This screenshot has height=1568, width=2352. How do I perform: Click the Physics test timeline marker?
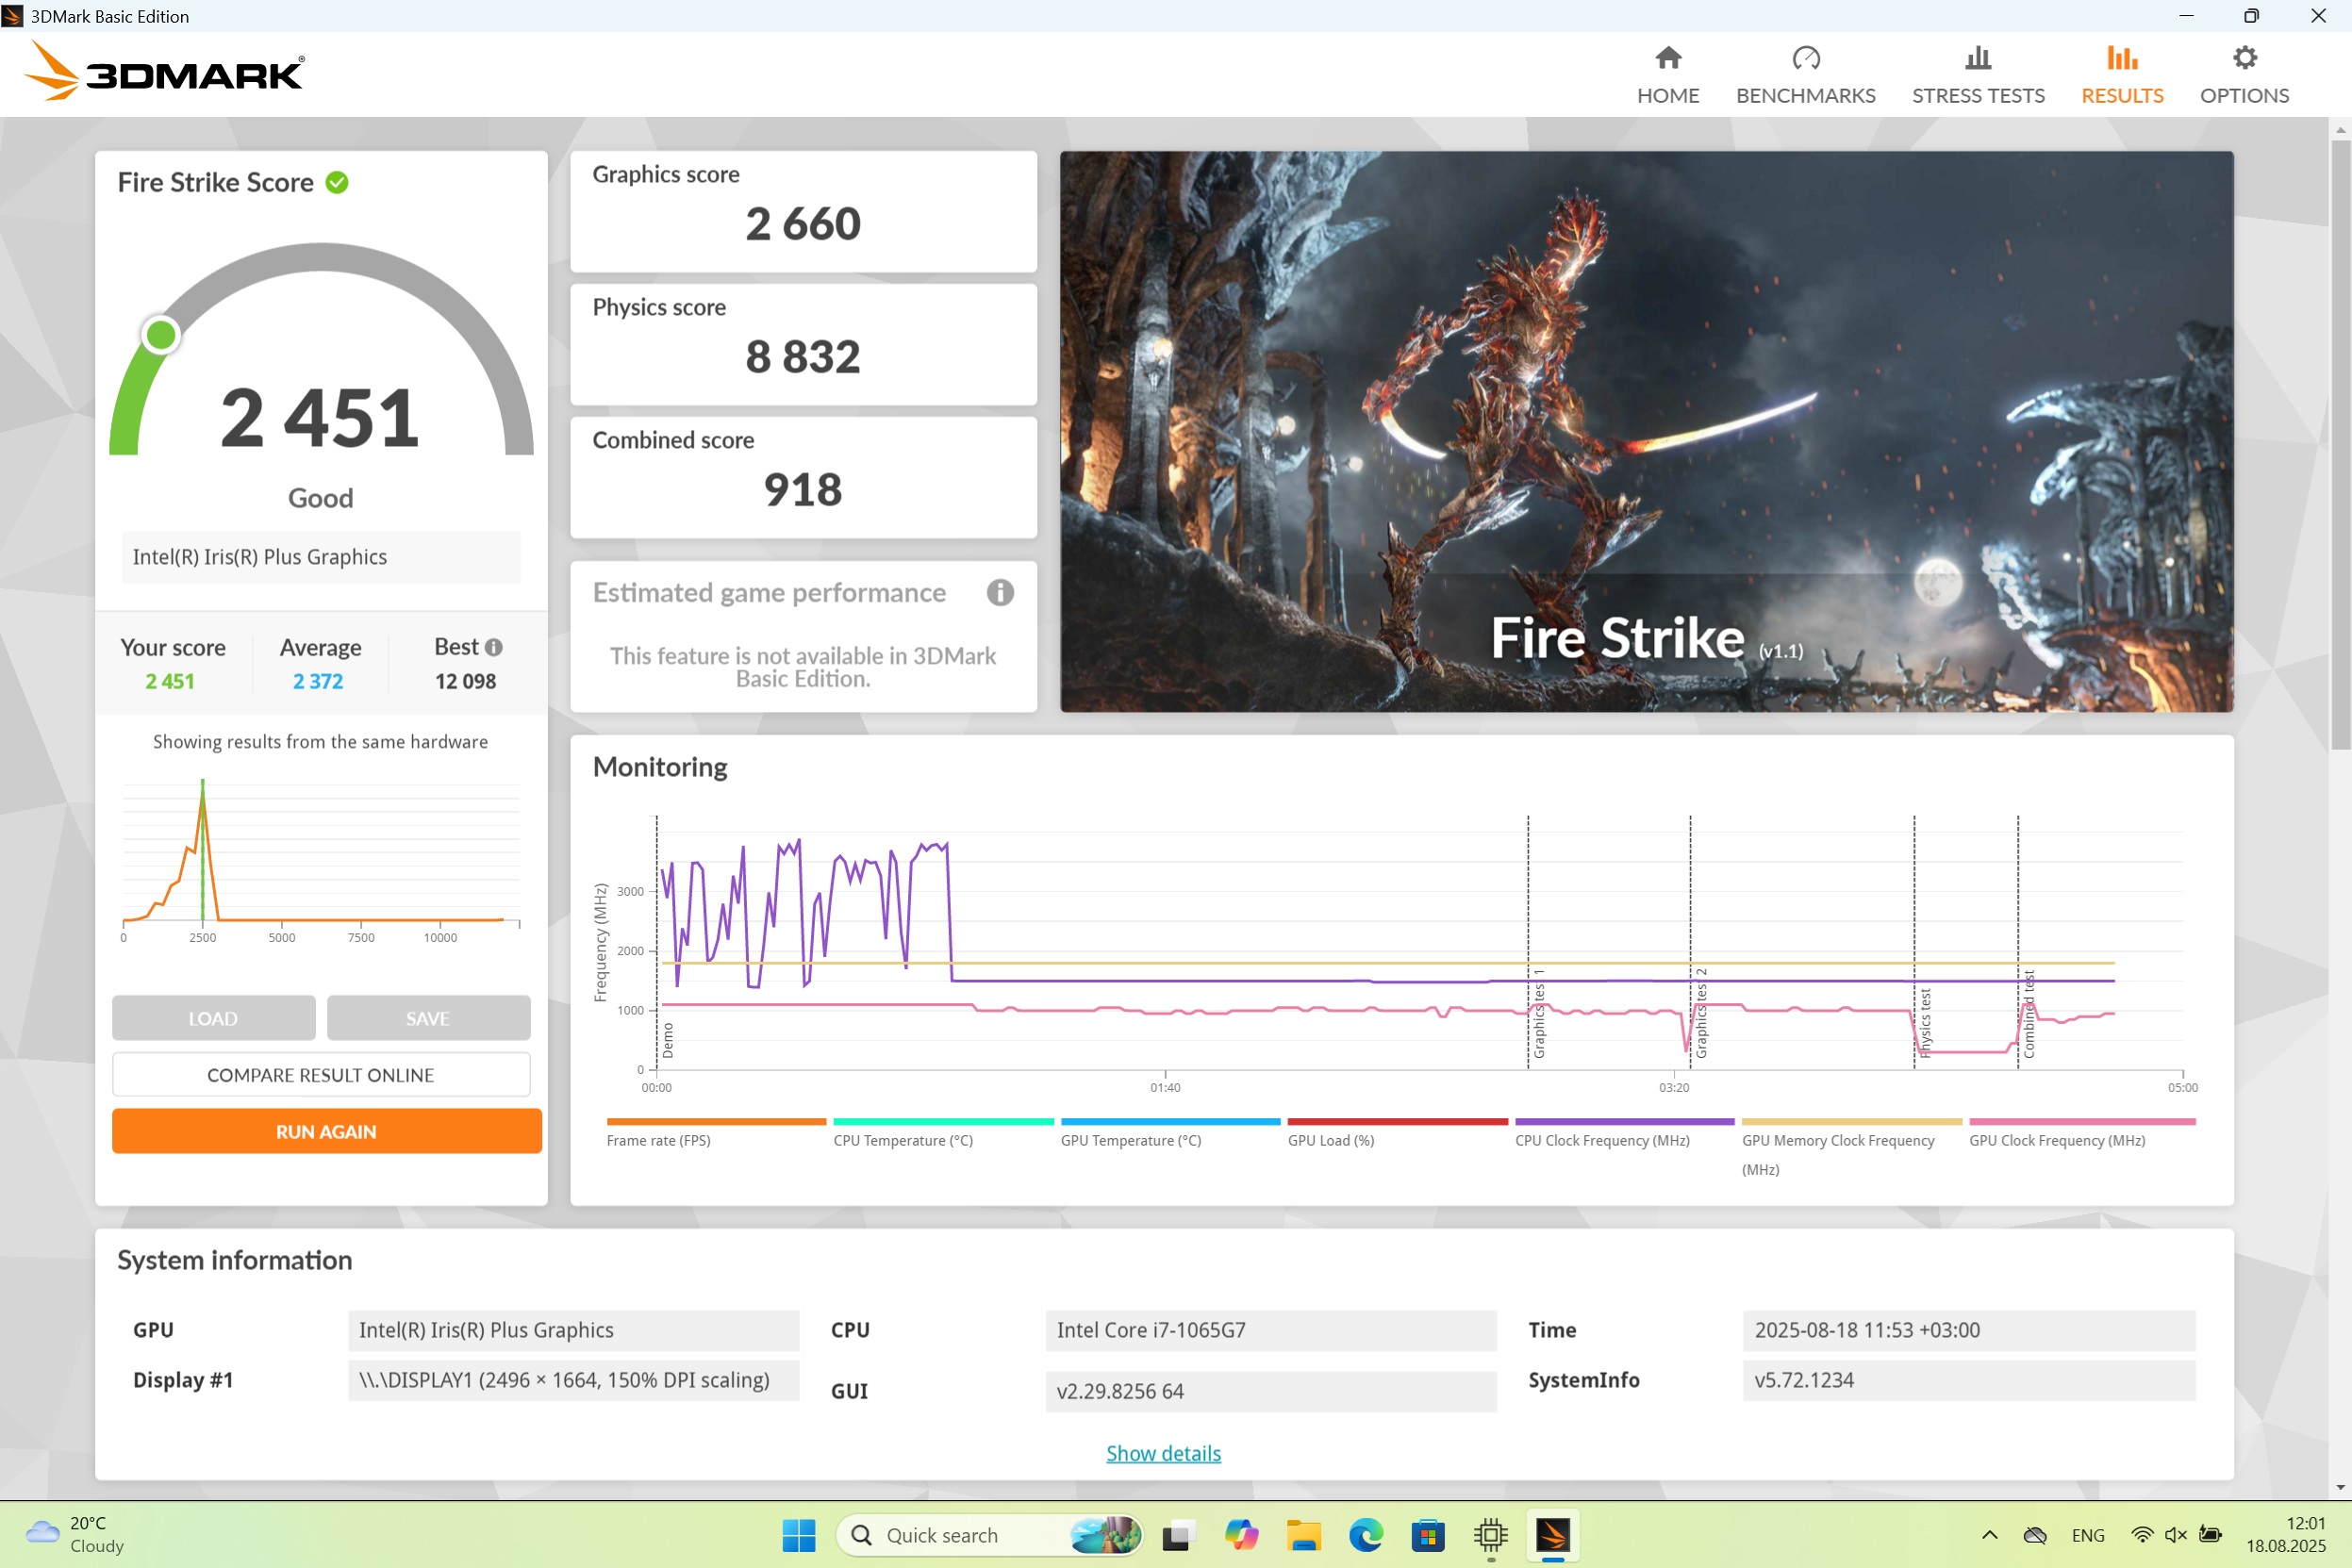pyautogui.click(x=1924, y=1022)
